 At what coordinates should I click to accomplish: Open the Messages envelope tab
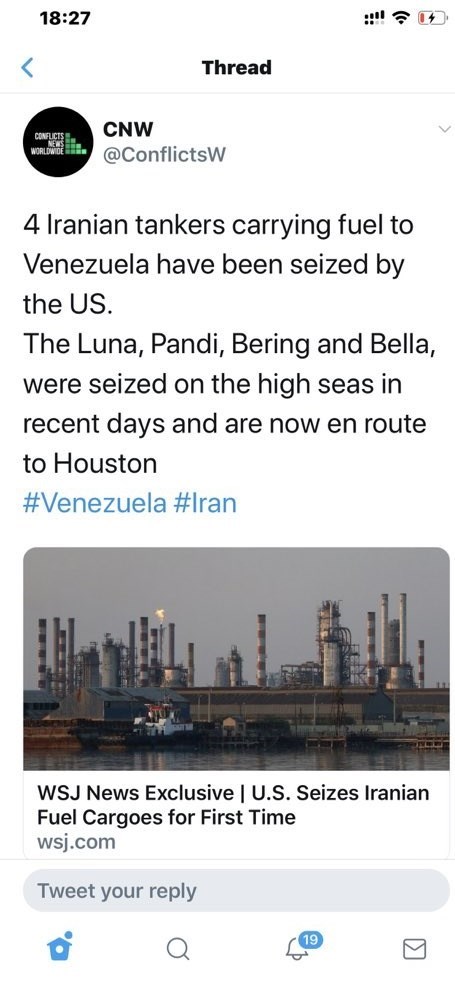pos(414,949)
